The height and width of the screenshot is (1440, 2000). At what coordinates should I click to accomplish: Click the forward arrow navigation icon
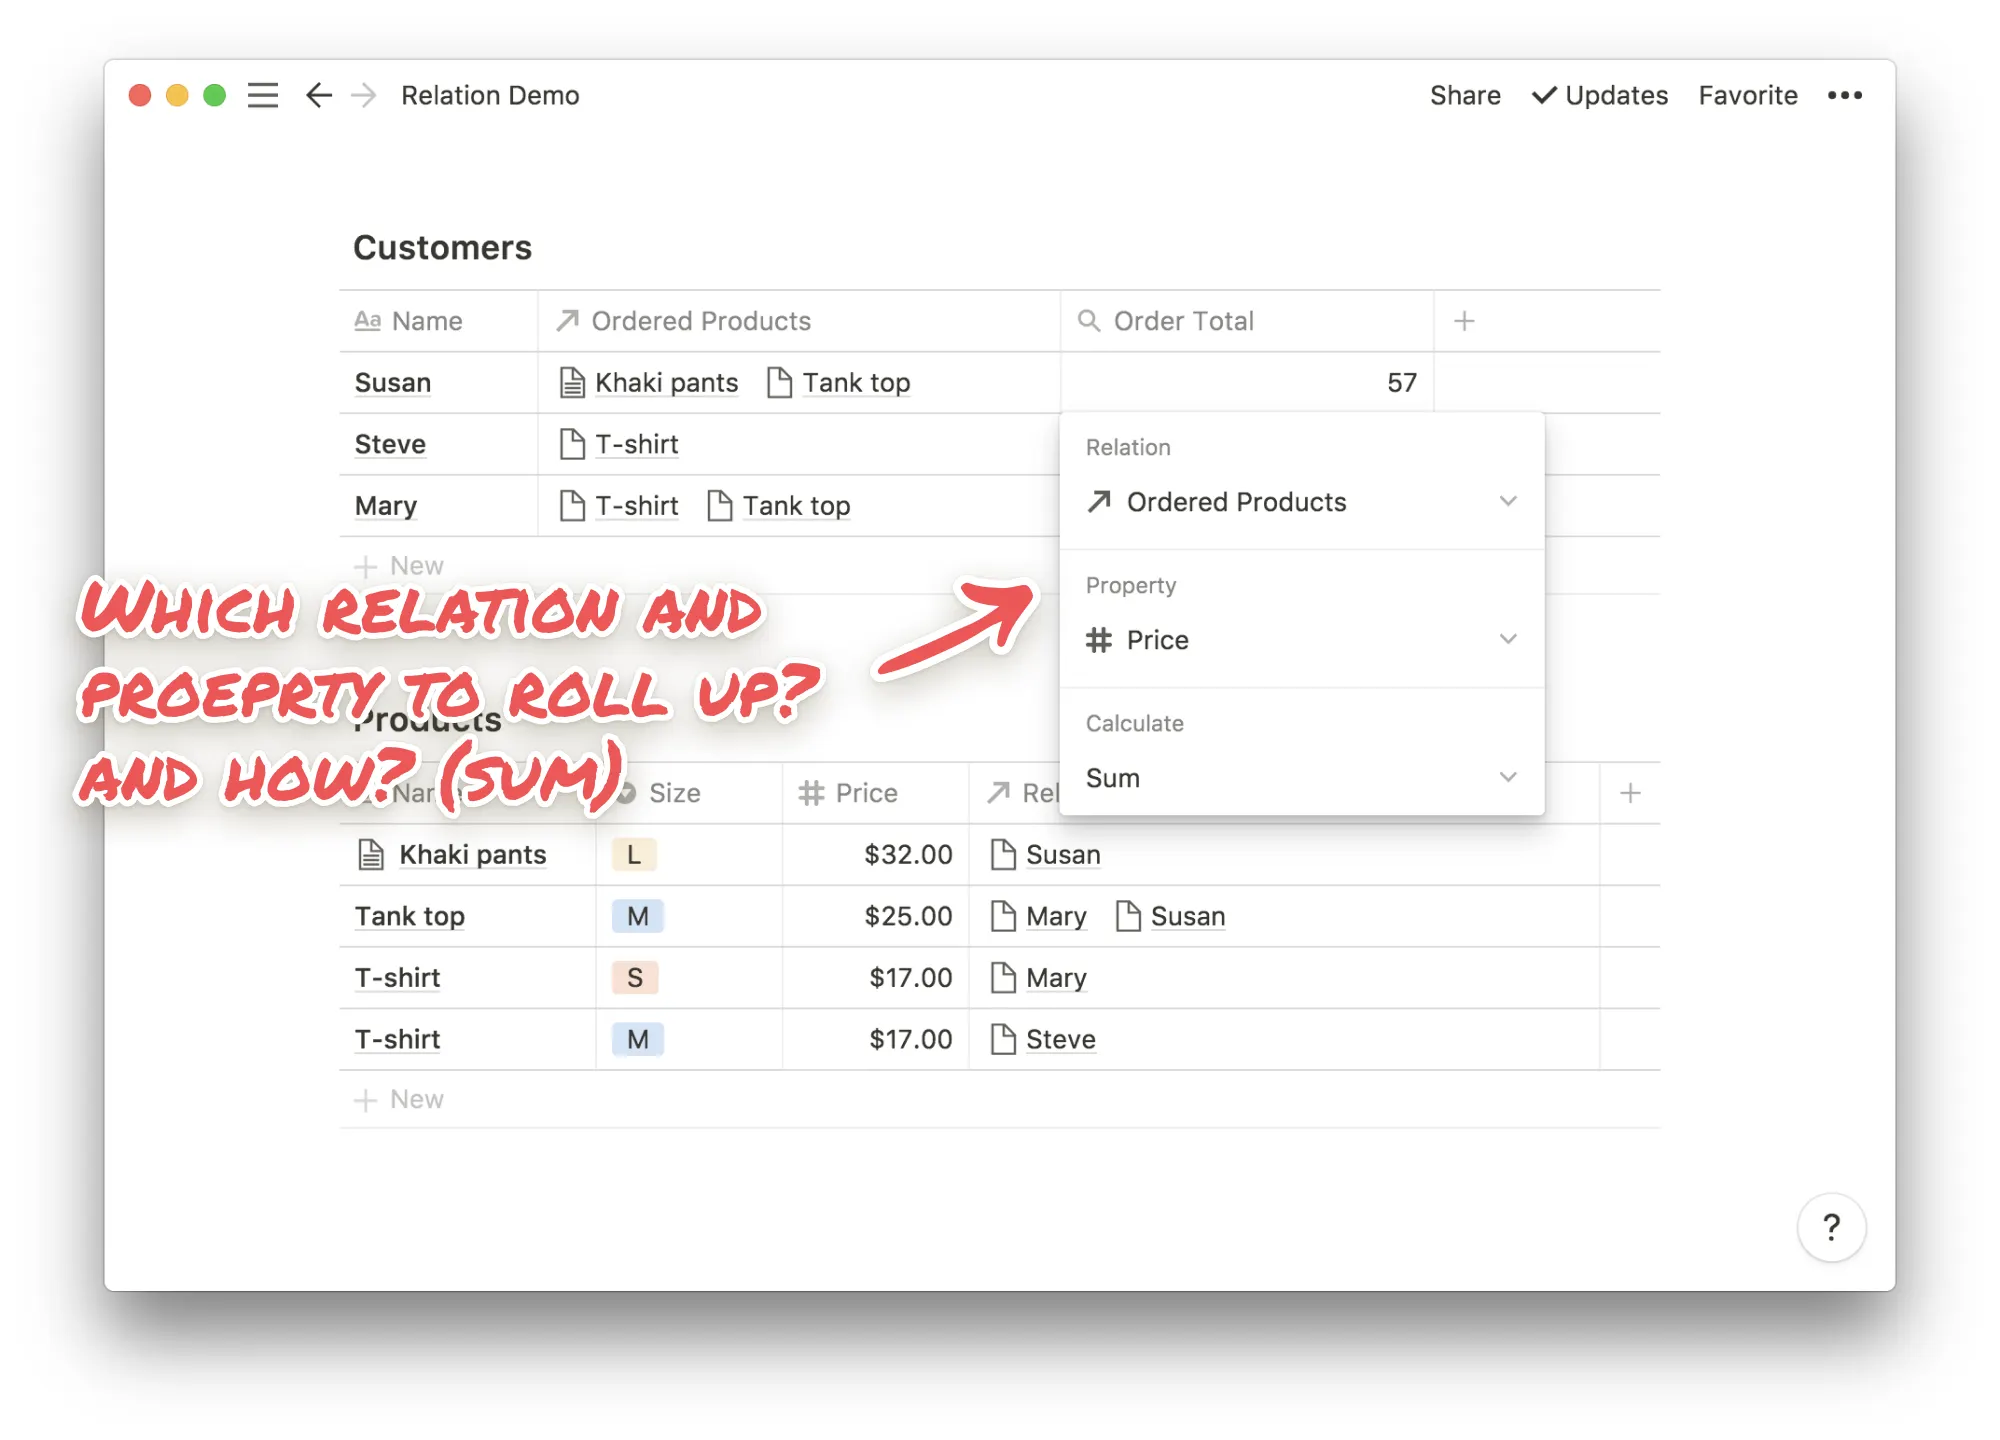pos(364,95)
